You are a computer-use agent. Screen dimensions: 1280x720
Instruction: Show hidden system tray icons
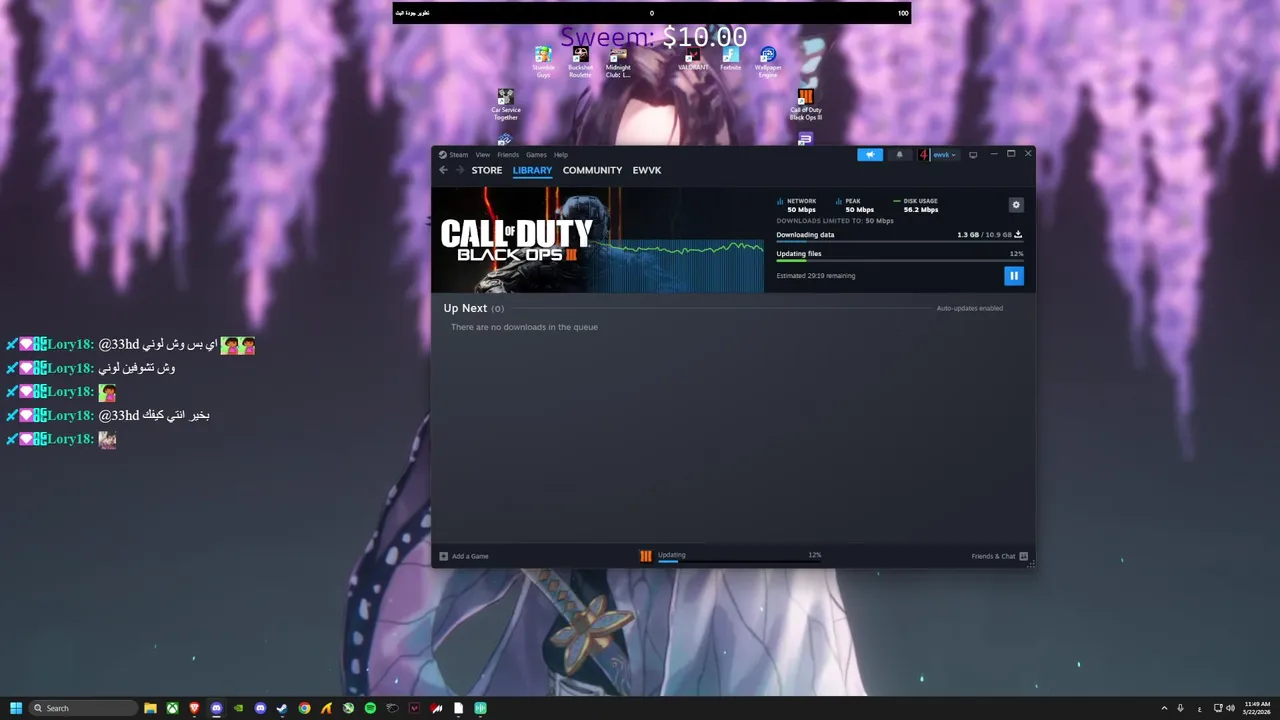pyautogui.click(x=1164, y=708)
